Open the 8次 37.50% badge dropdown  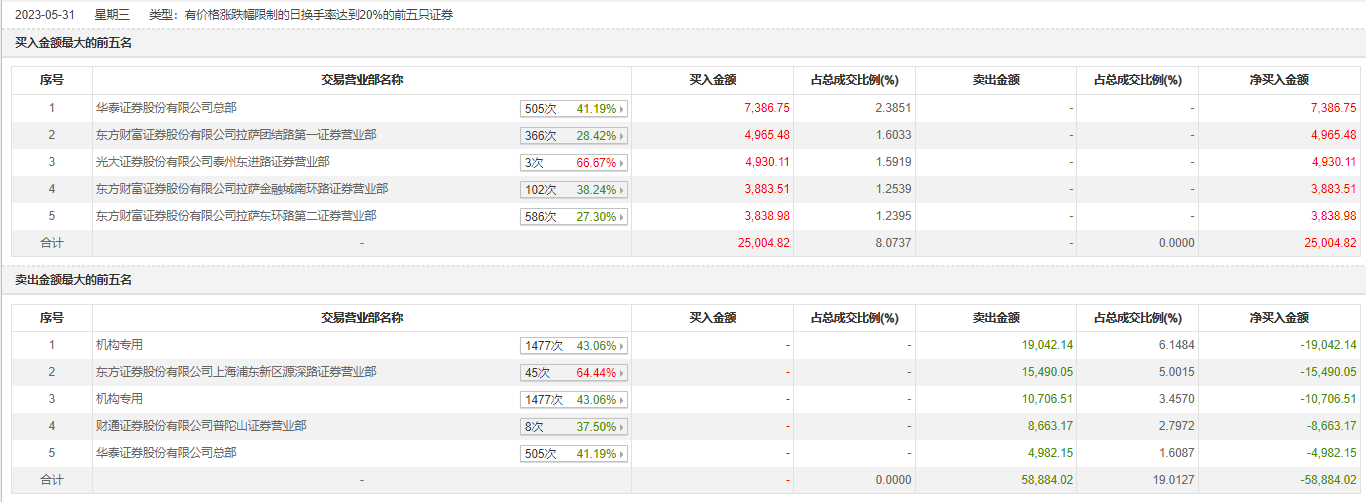click(x=574, y=427)
